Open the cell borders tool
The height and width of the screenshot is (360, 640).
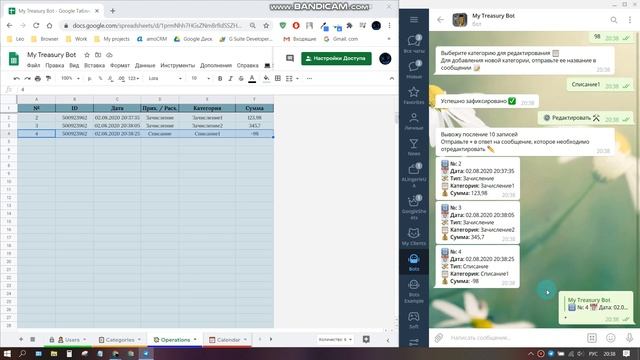coord(278,78)
